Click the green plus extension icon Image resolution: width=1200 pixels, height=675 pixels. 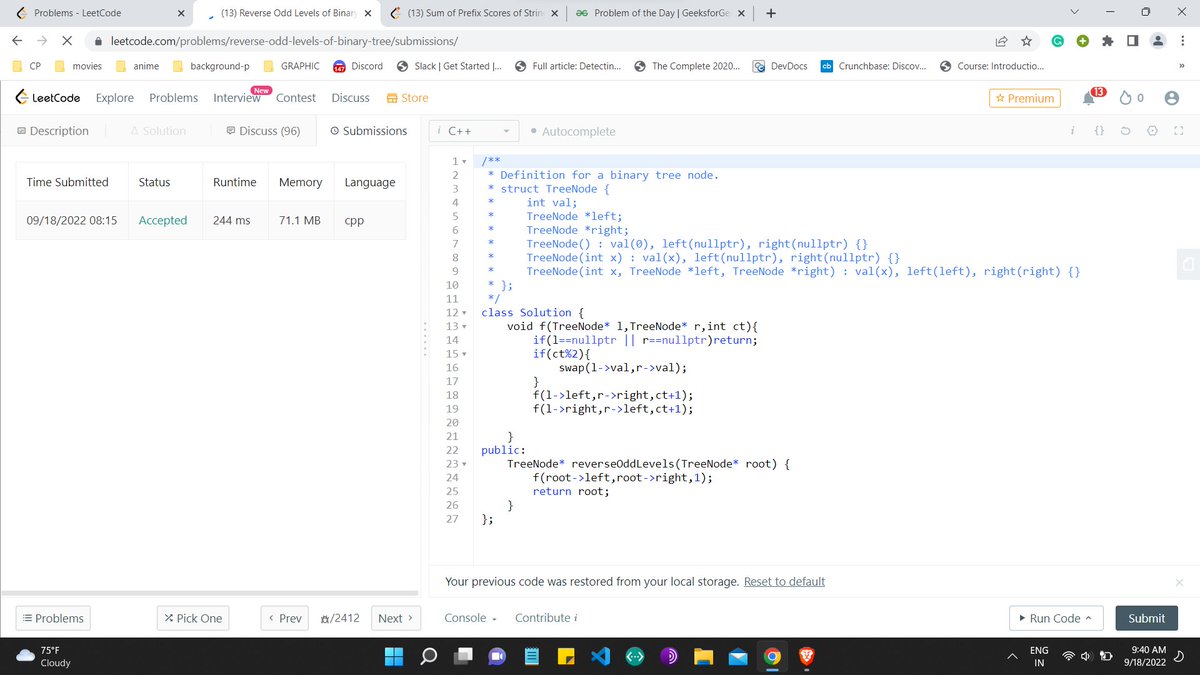(1082, 41)
